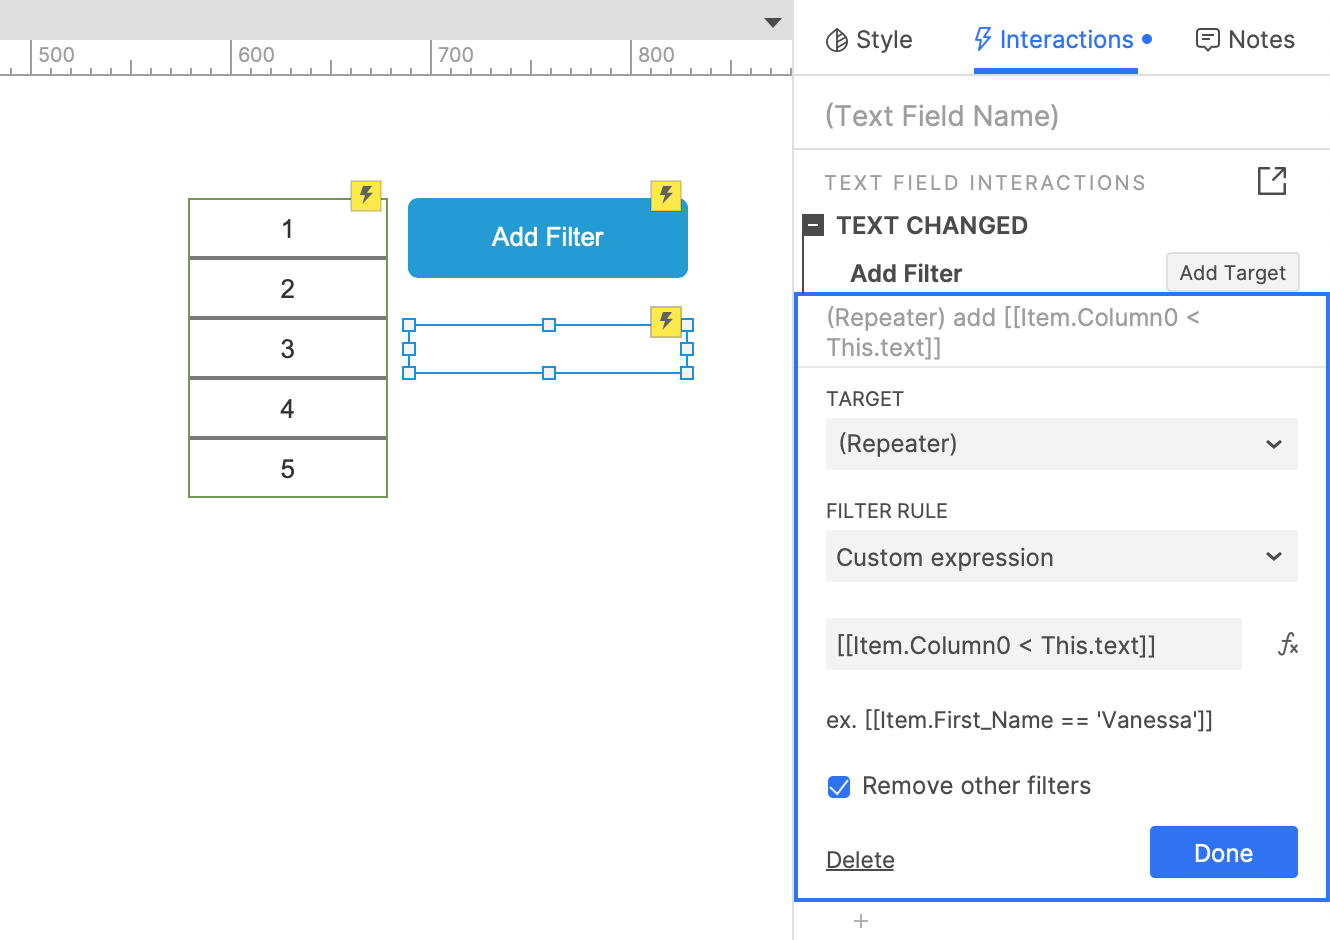Uncheck Remove other filters checkbox
This screenshot has height=940, width=1330.
point(839,787)
